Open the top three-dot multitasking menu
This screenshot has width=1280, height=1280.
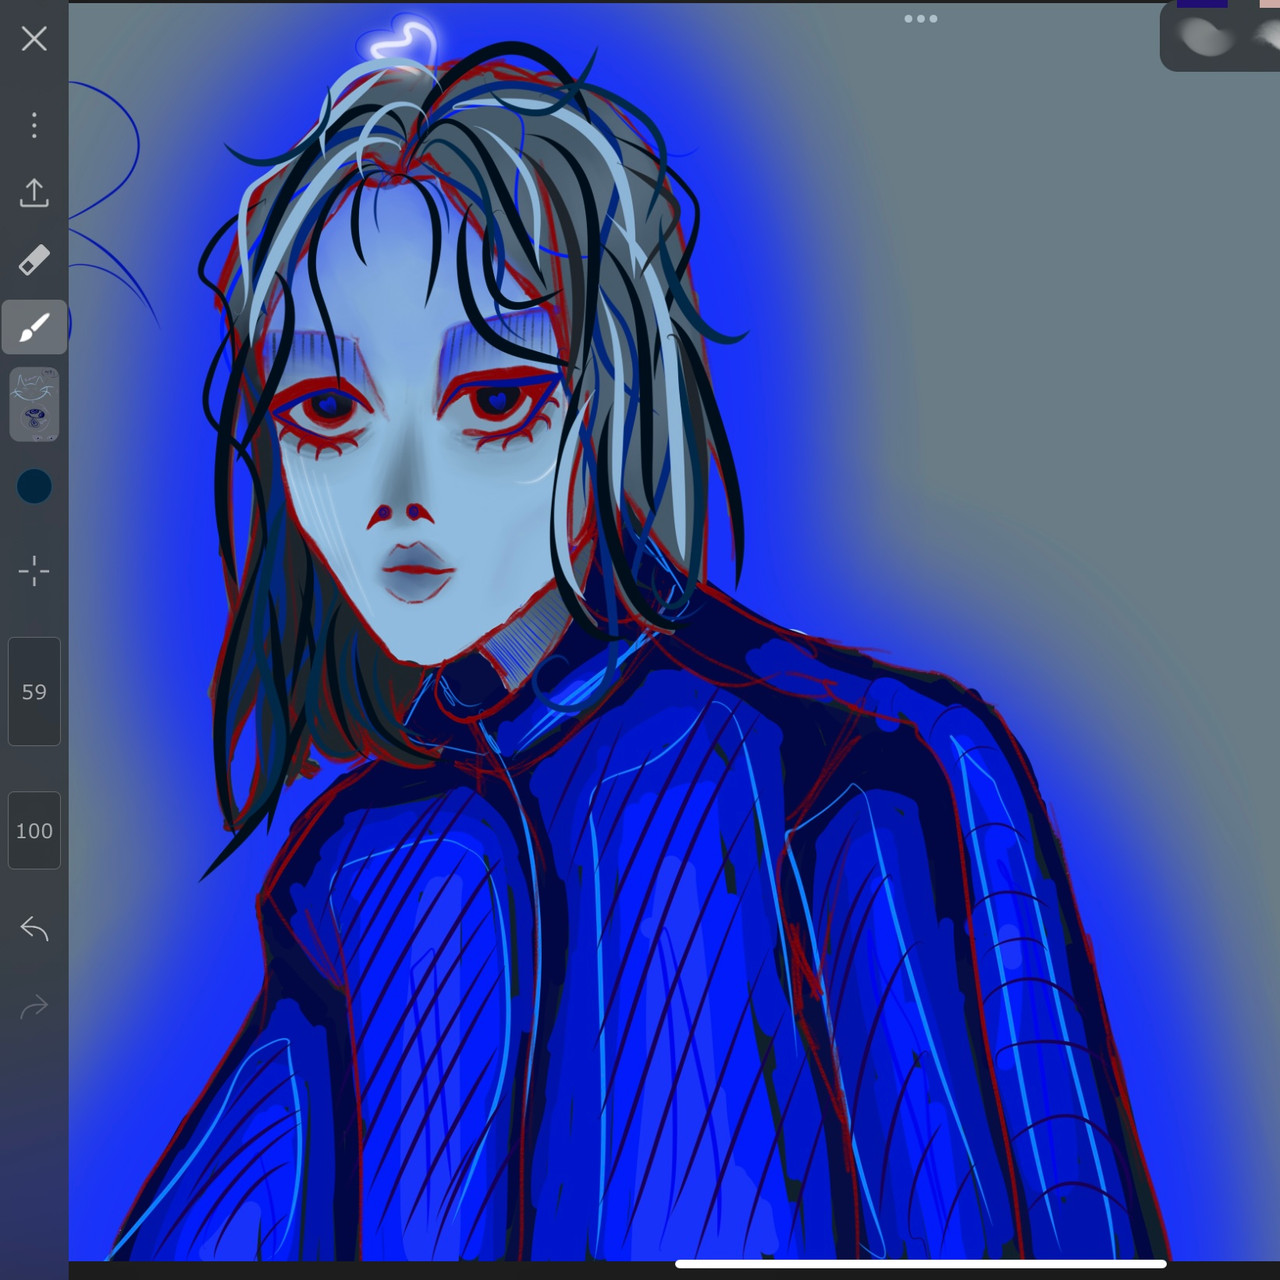tap(920, 18)
